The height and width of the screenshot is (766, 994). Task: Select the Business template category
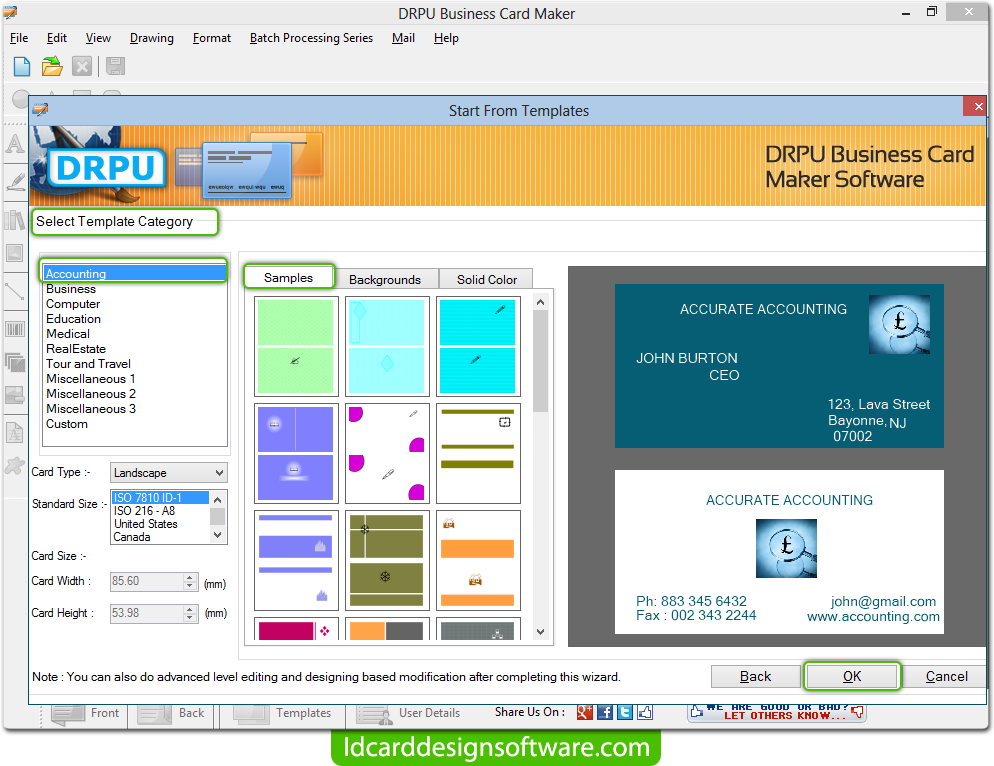[x=70, y=288]
